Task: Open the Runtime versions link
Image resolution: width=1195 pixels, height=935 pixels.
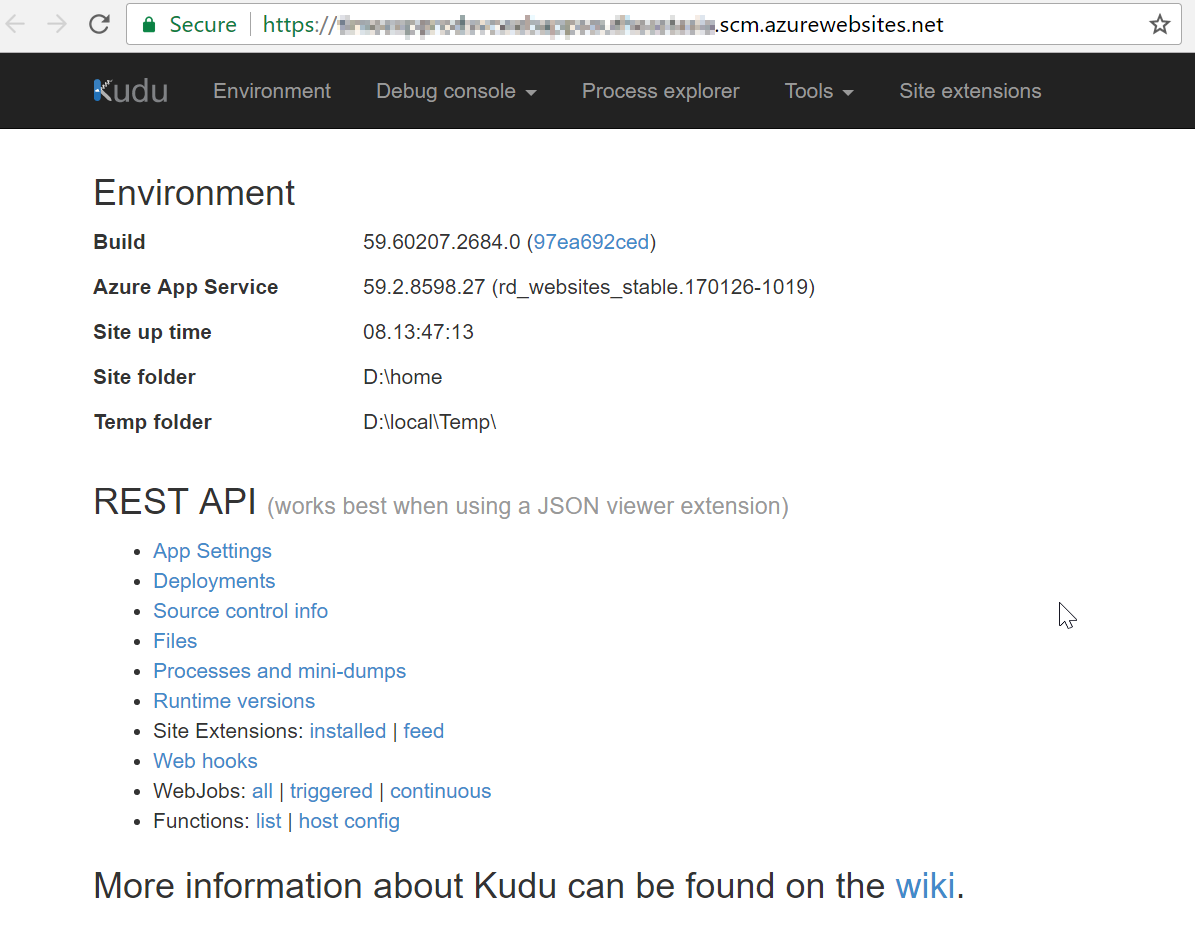Action: coord(234,701)
